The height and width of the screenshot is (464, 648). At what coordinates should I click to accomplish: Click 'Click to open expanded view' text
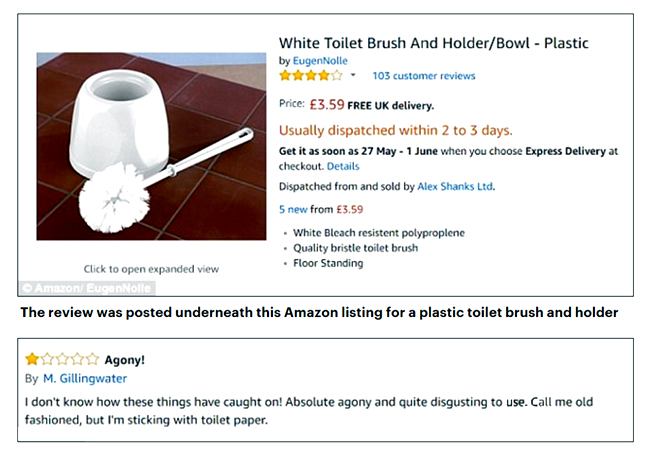[x=151, y=268]
